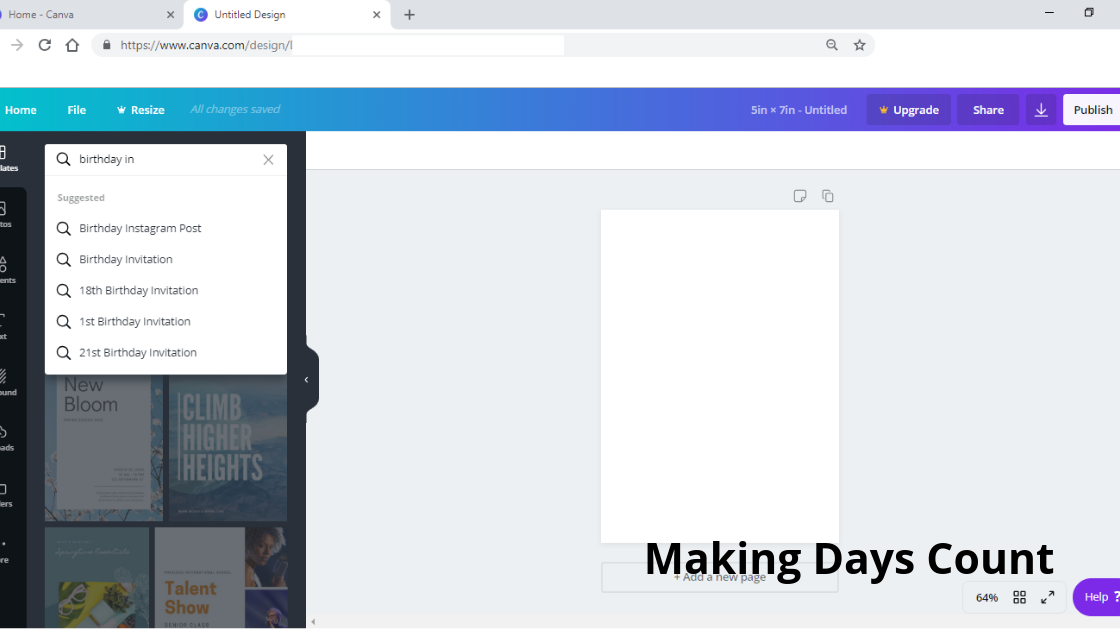Open the Elements sidebar tab

(x=6, y=270)
